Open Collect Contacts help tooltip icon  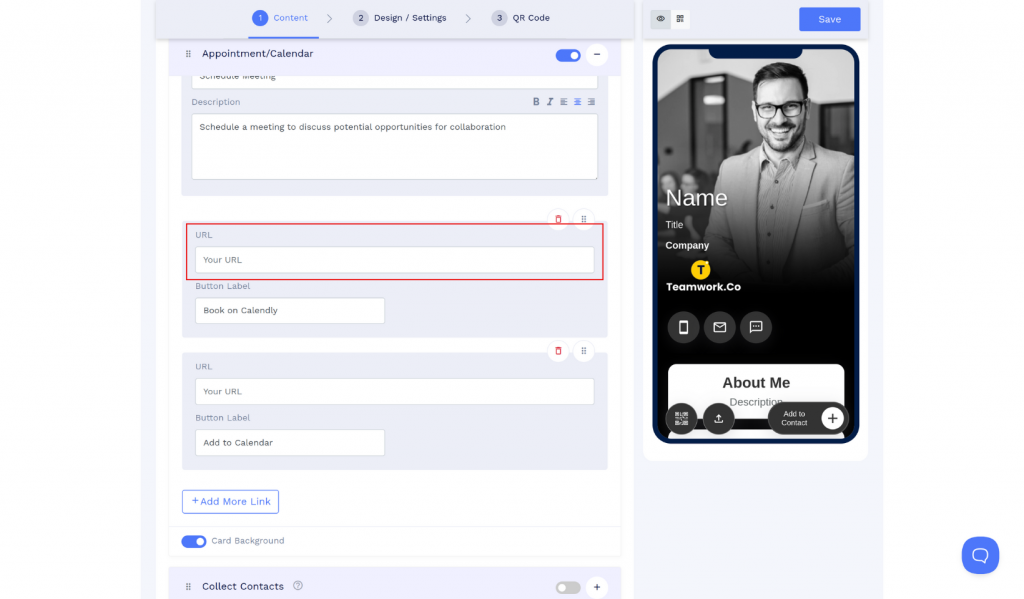298,586
